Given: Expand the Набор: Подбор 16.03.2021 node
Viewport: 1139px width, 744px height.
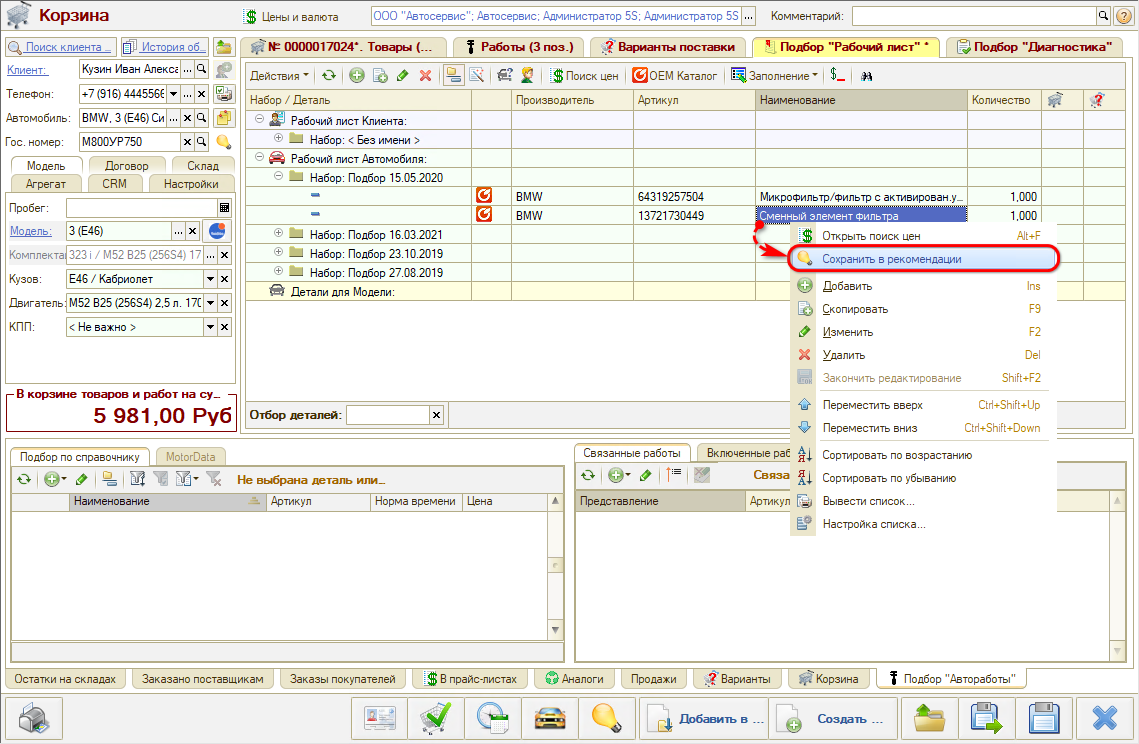Looking at the screenshot, I should (278, 233).
